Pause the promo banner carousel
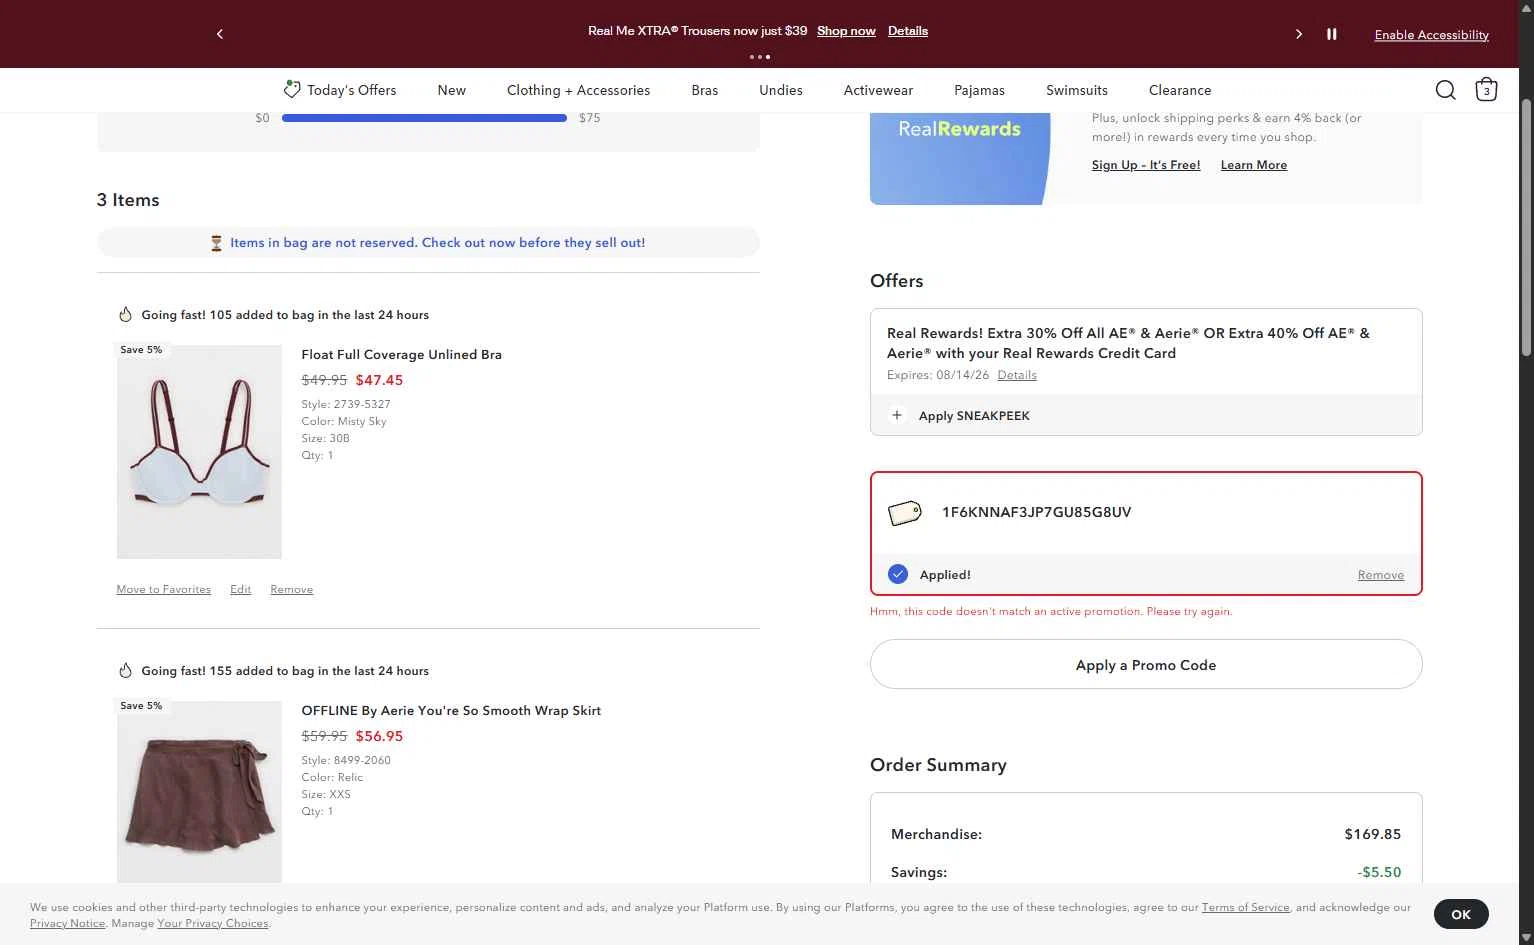 1332,34
